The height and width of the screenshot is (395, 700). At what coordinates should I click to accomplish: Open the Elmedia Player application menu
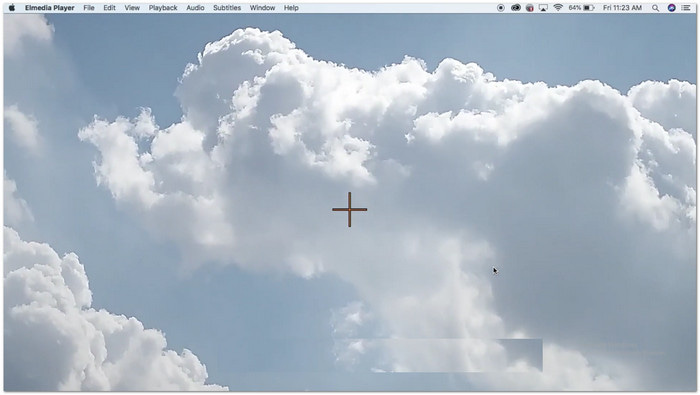50,8
